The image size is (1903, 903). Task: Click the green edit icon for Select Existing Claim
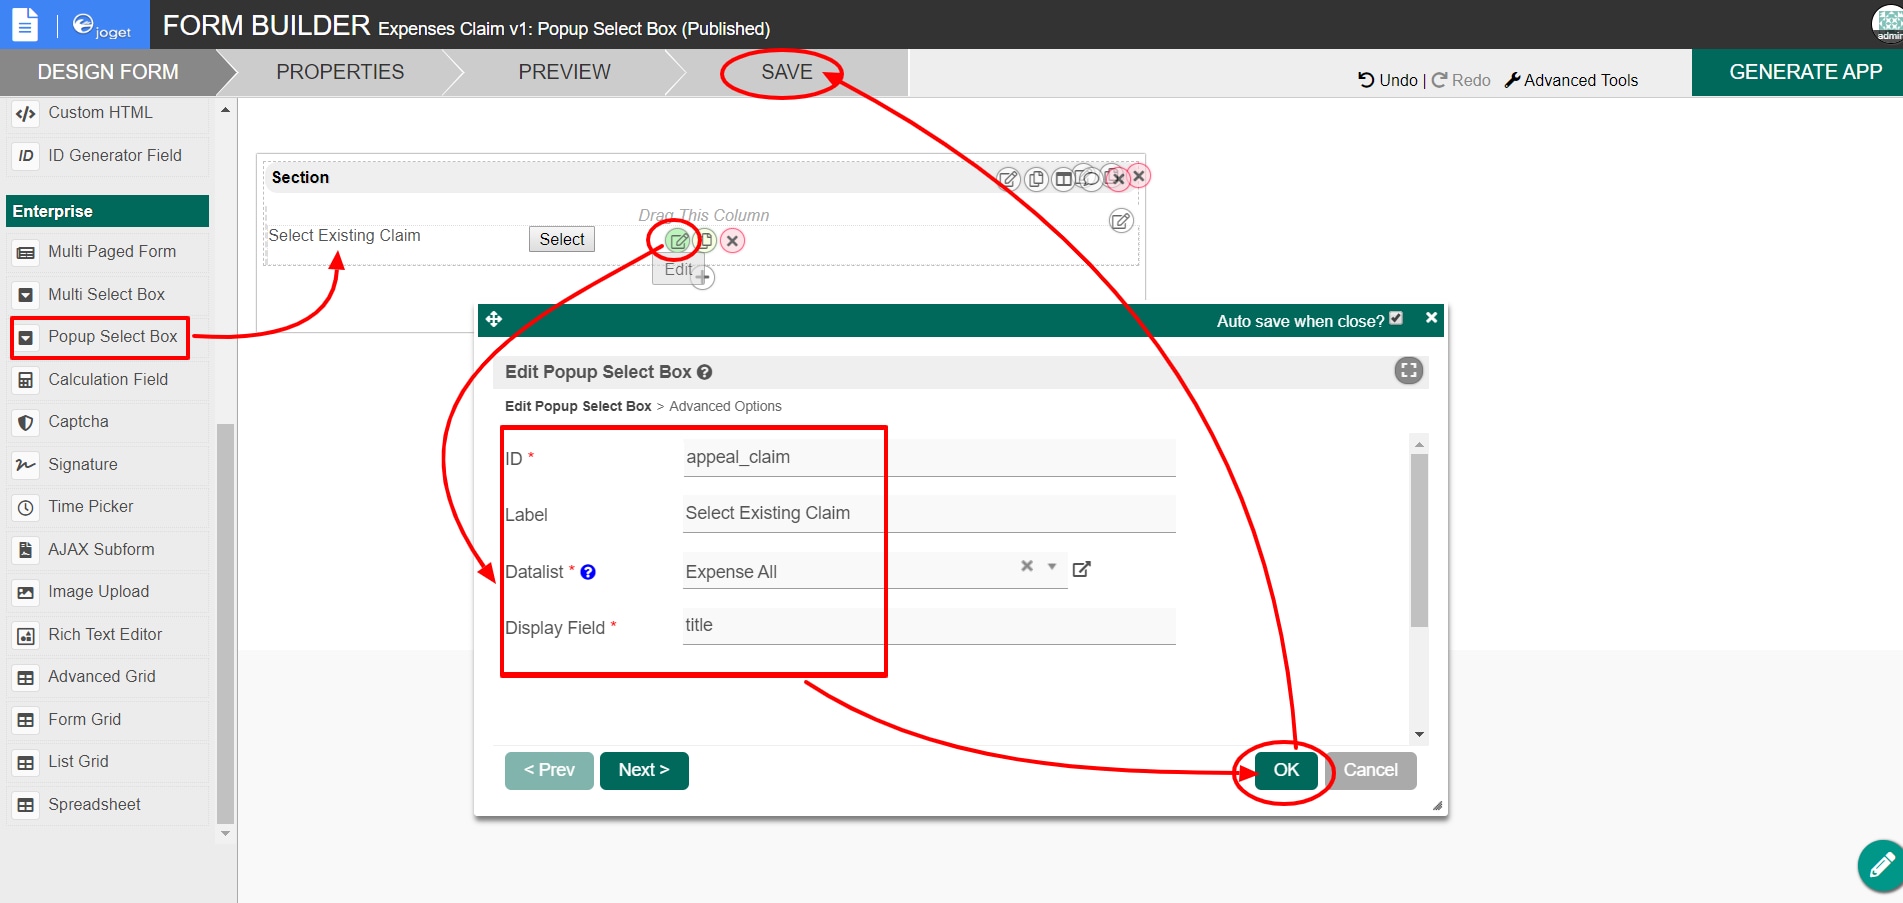click(678, 241)
